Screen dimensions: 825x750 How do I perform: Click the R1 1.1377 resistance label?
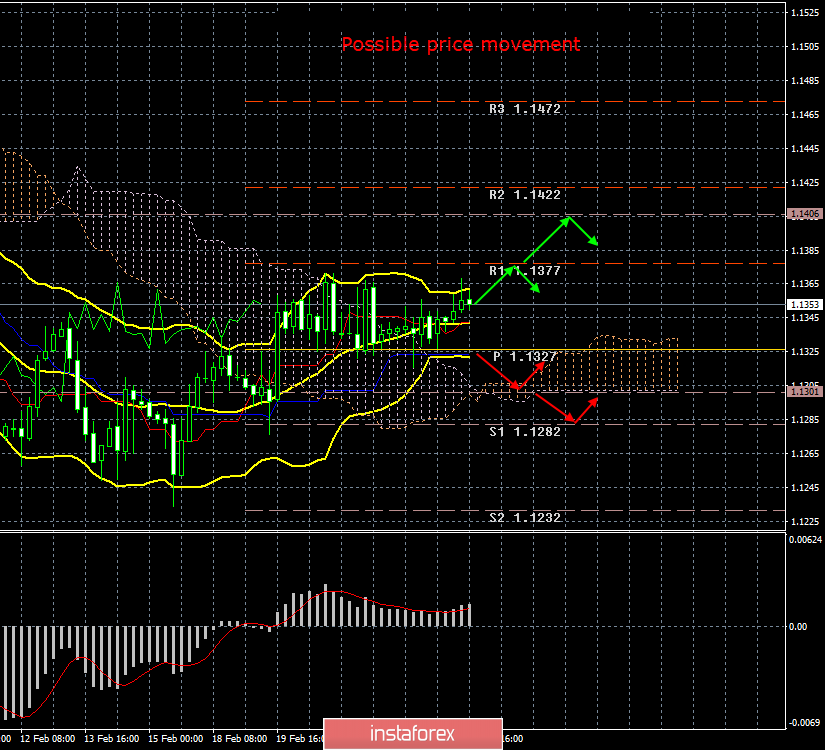[525, 271]
